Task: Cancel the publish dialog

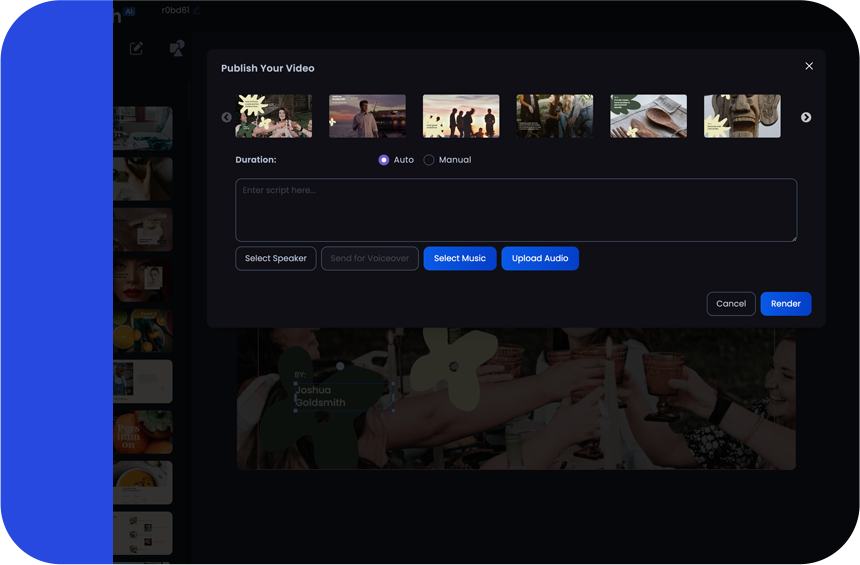Action: (731, 304)
